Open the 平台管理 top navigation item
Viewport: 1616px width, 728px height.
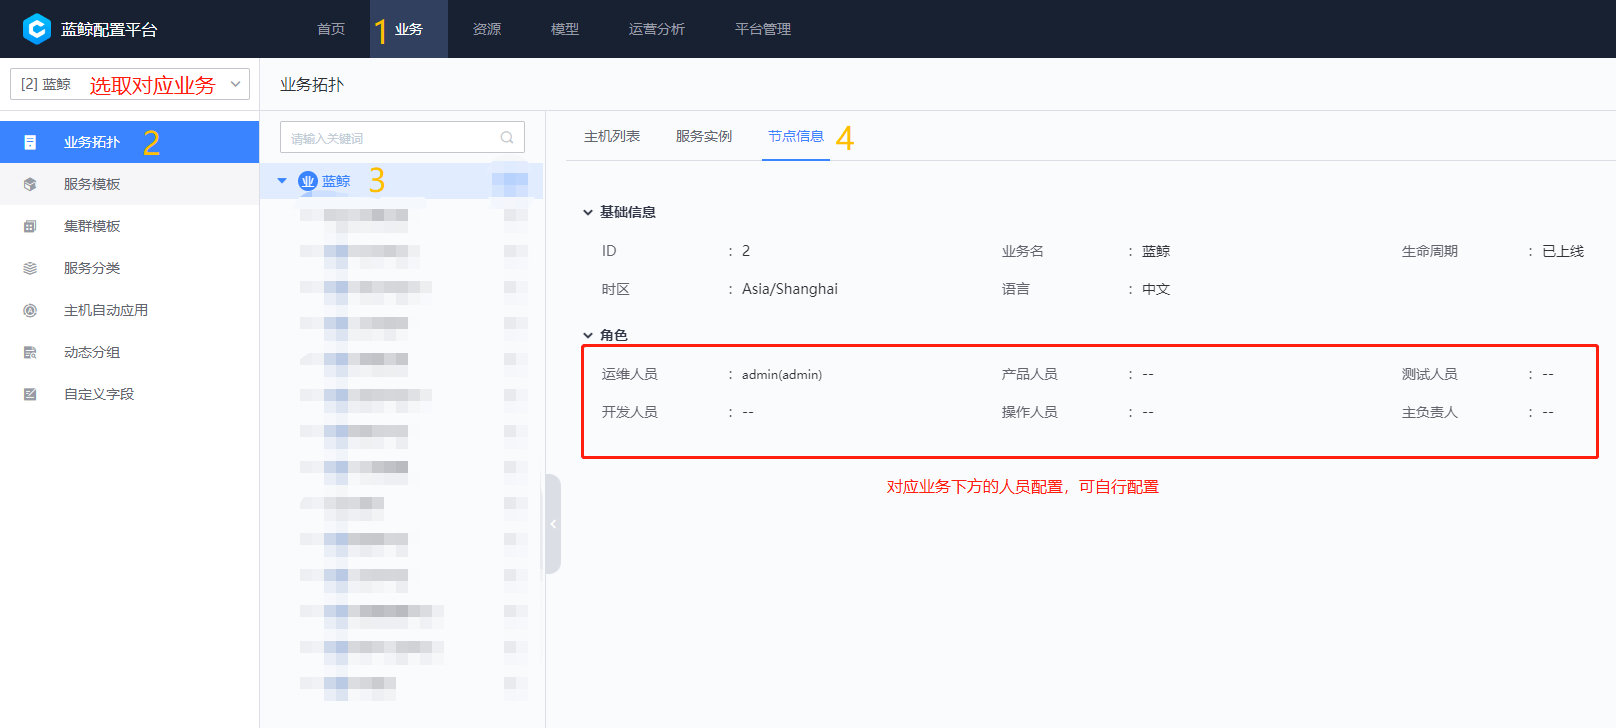click(x=763, y=29)
